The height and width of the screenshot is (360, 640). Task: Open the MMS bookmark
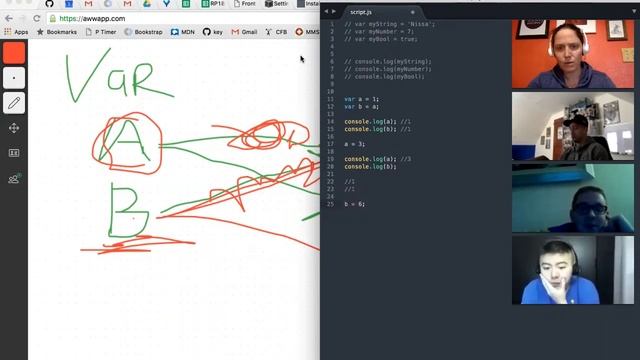[x=307, y=32]
